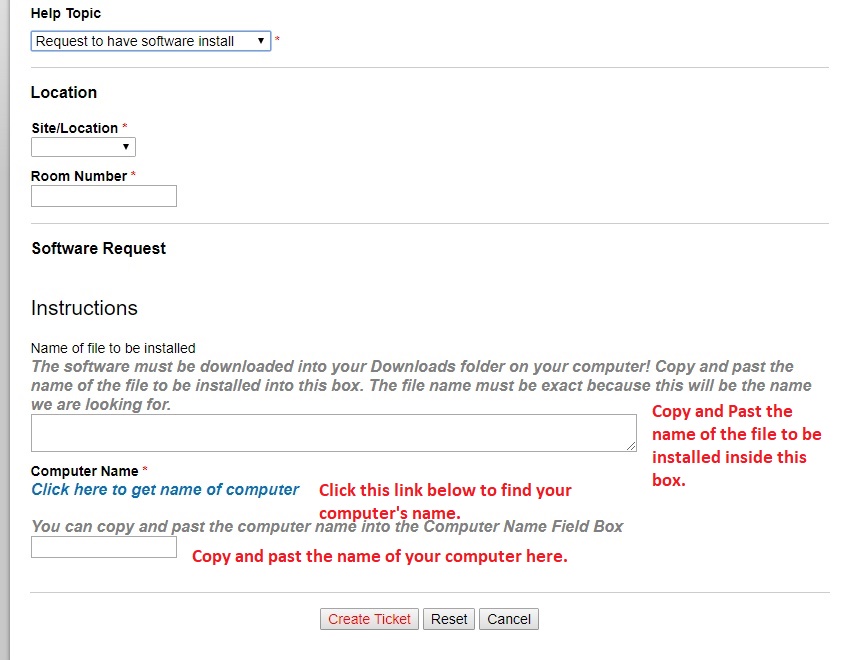Select the Room Number label text
846x660 pixels.
click(79, 176)
